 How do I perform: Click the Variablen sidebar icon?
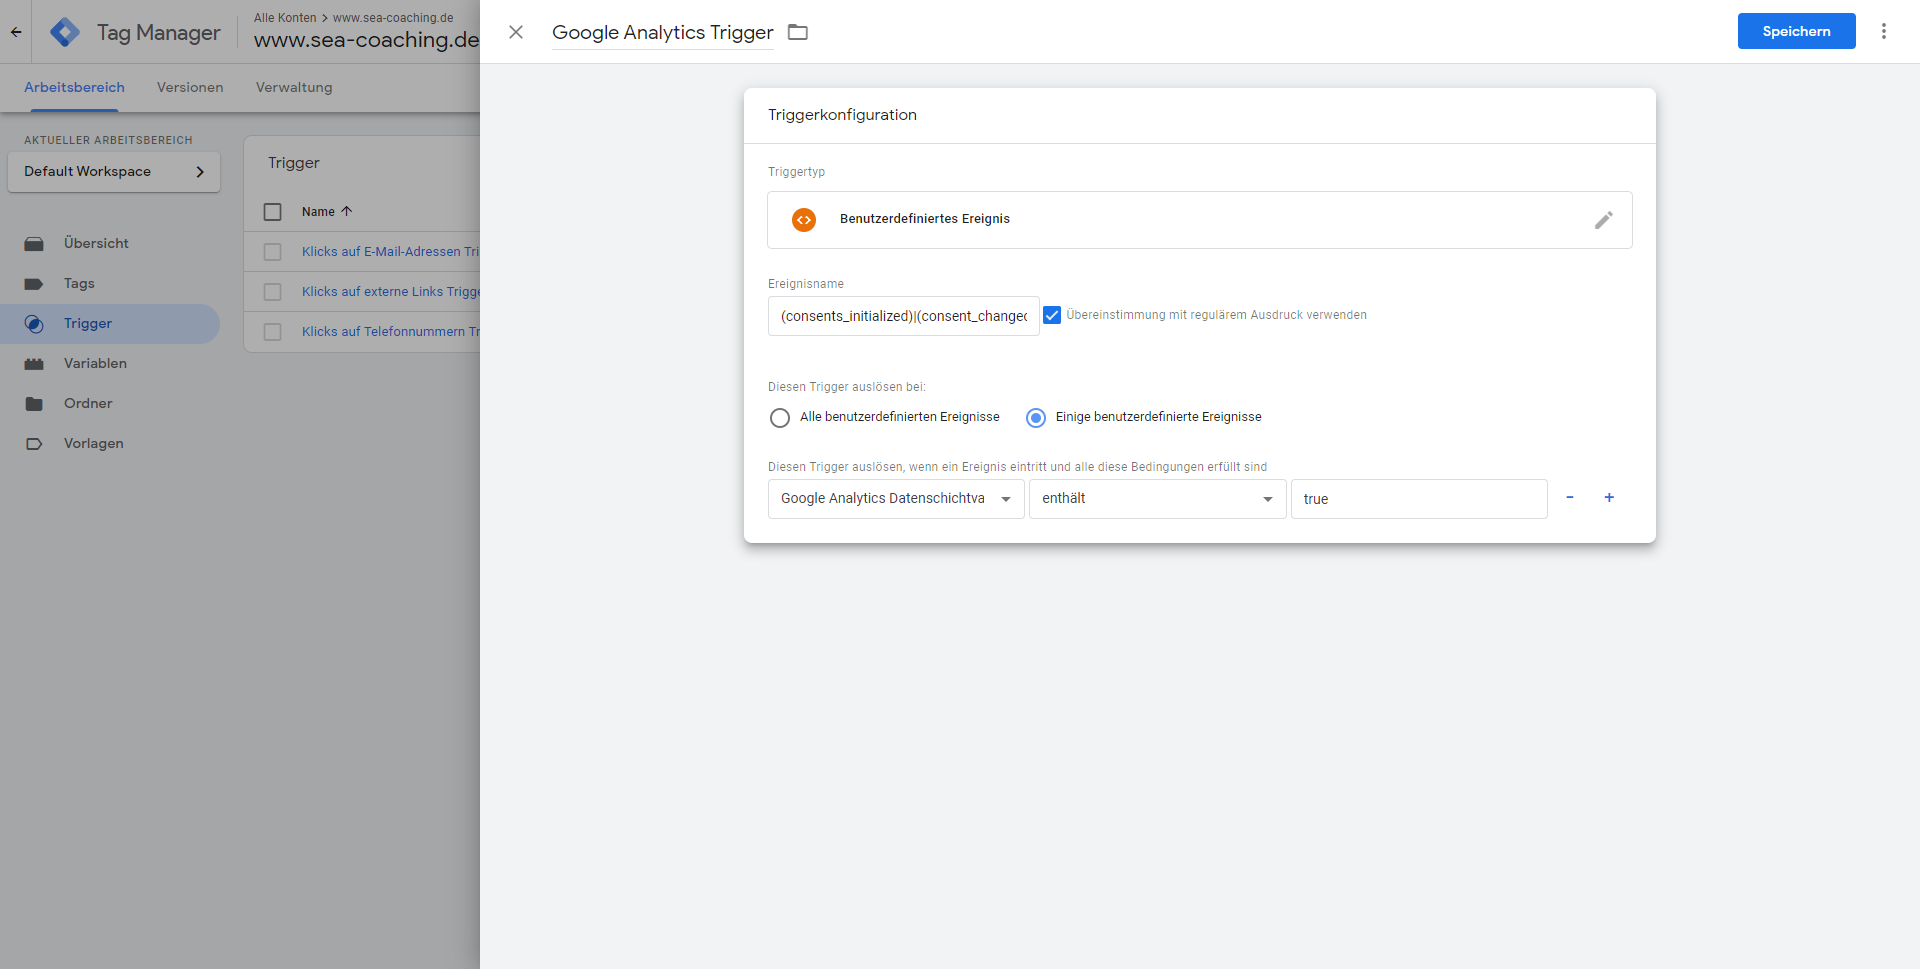pyautogui.click(x=34, y=364)
